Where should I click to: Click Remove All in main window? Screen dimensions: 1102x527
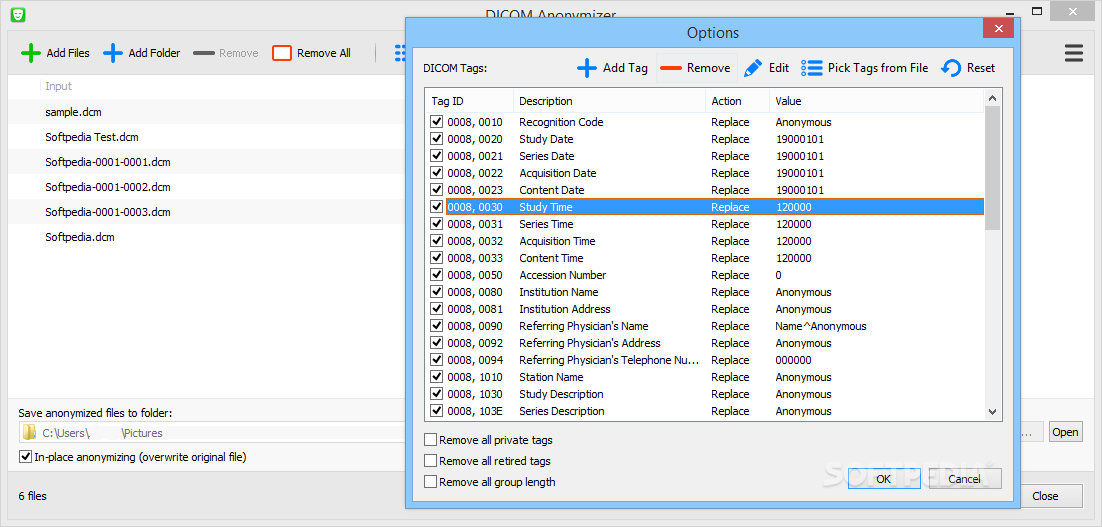tap(311, 53)
